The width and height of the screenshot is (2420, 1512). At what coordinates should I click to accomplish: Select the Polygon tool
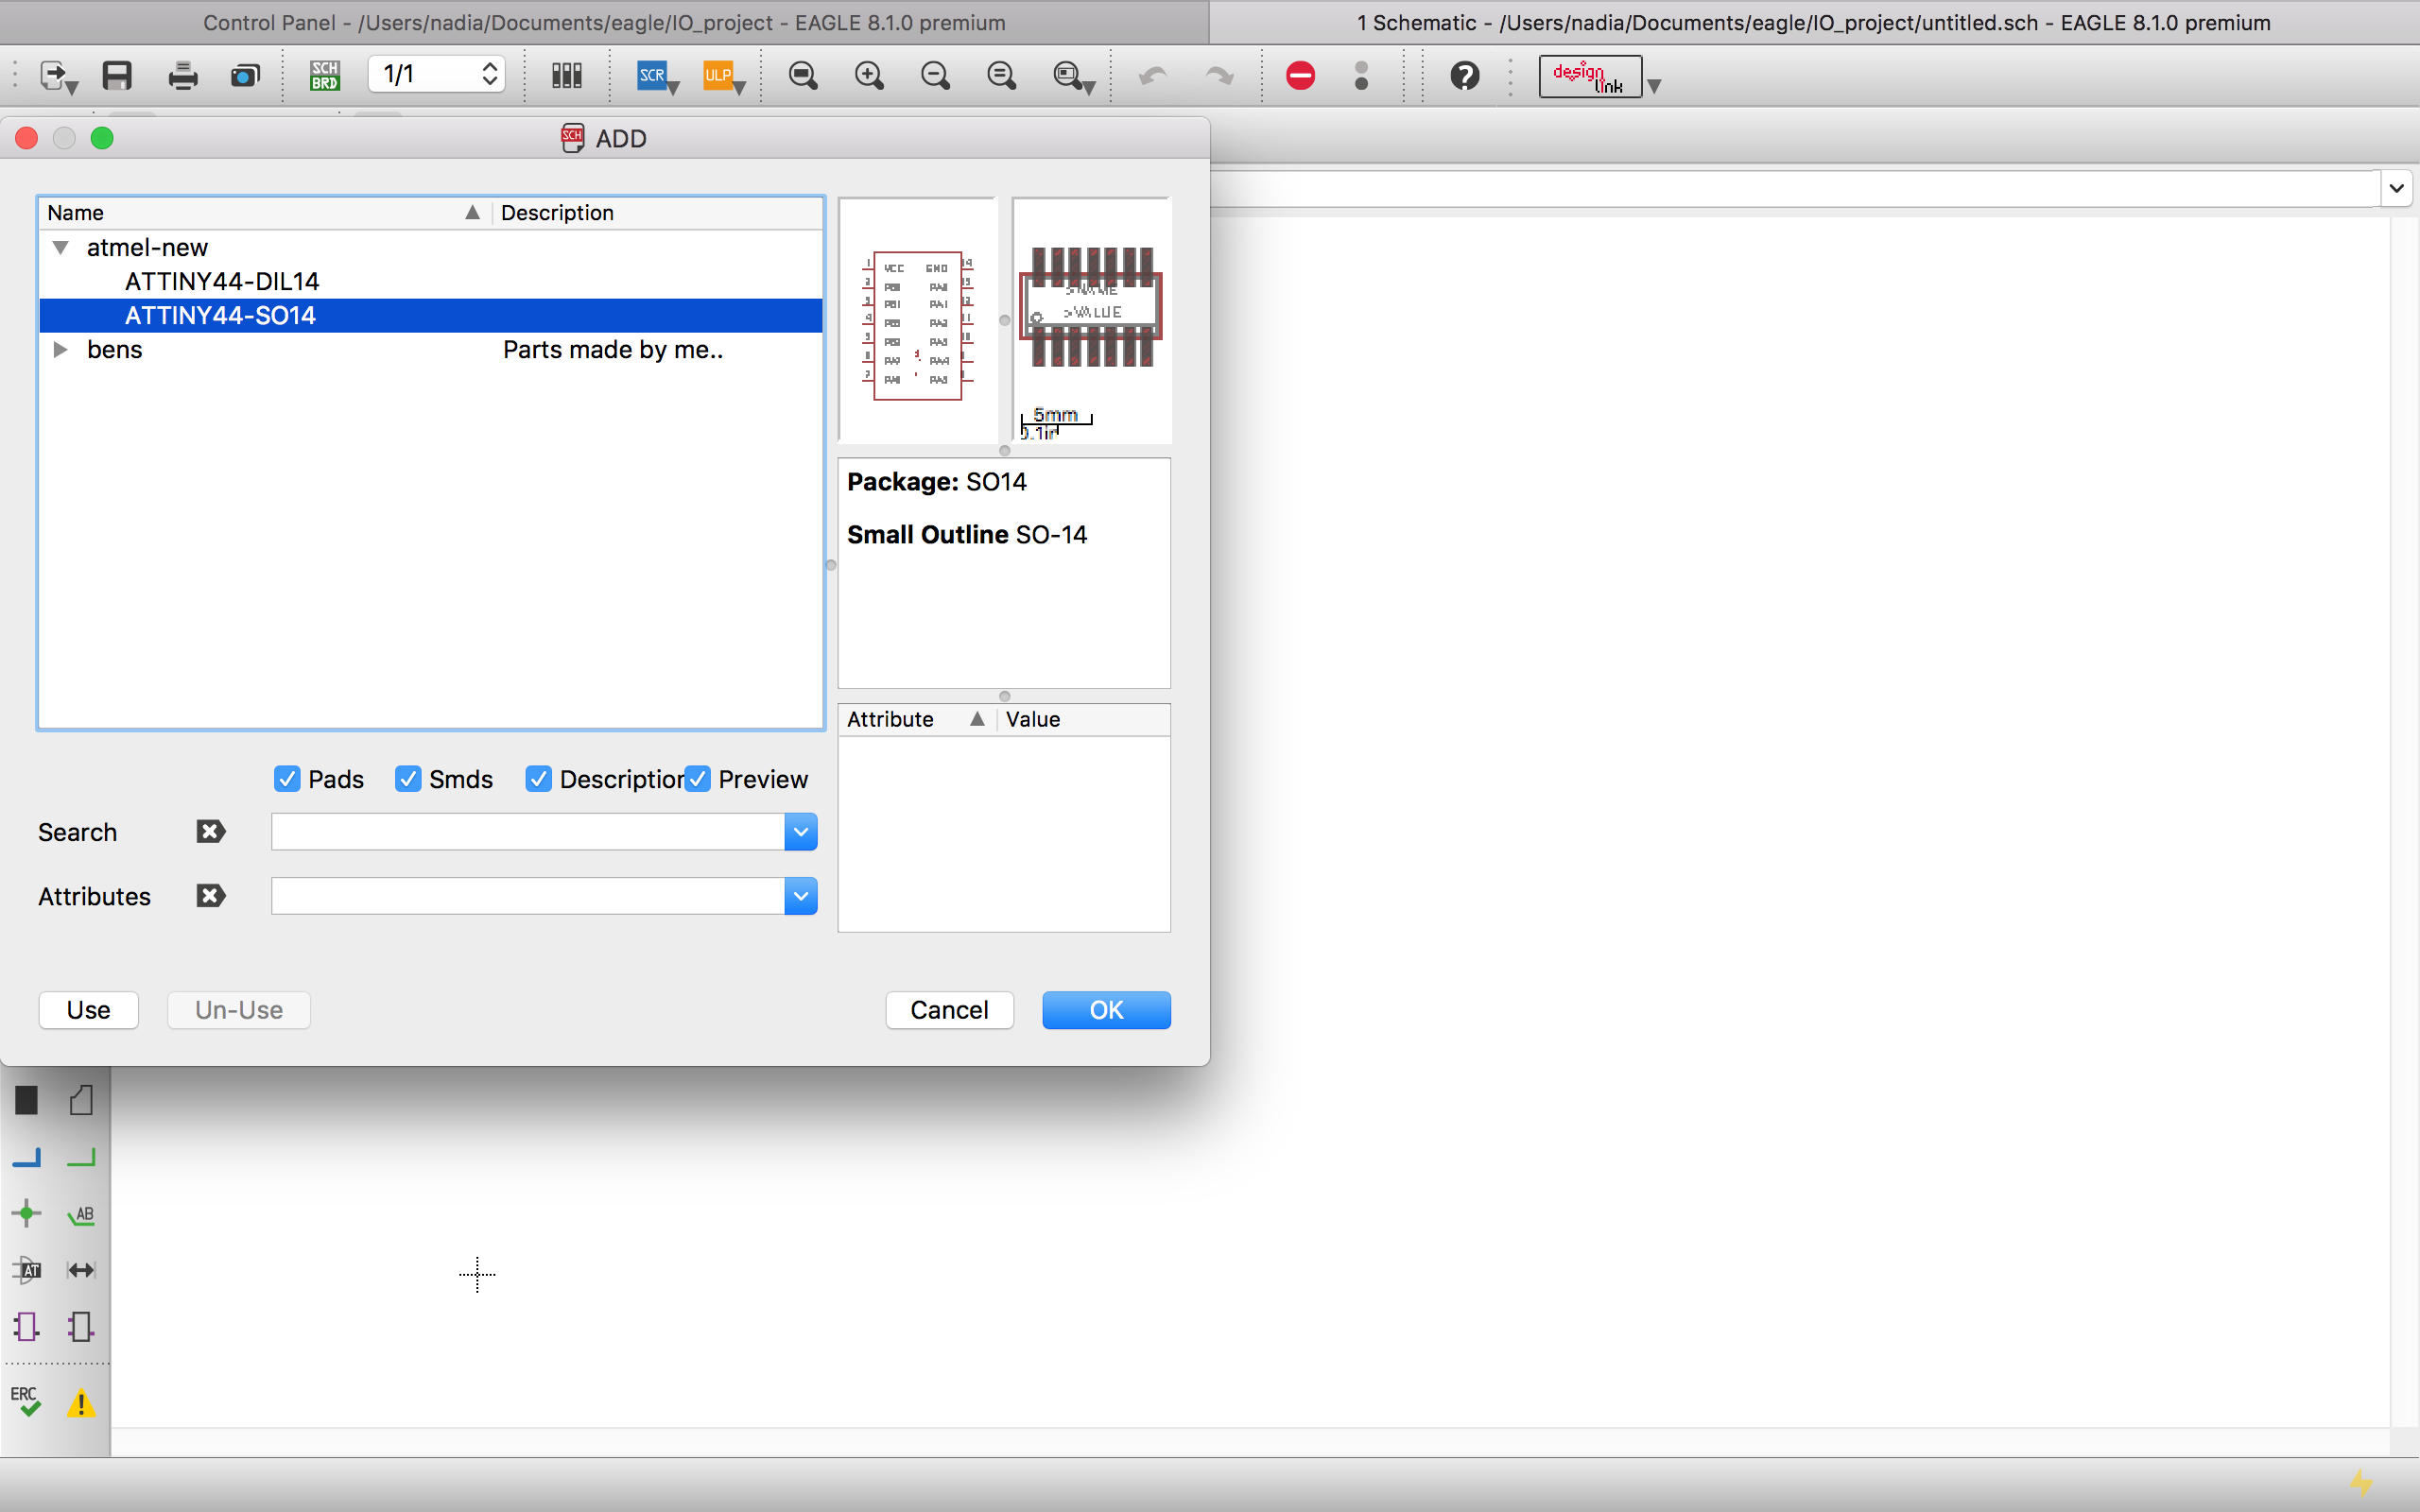tap(81, 1100)
